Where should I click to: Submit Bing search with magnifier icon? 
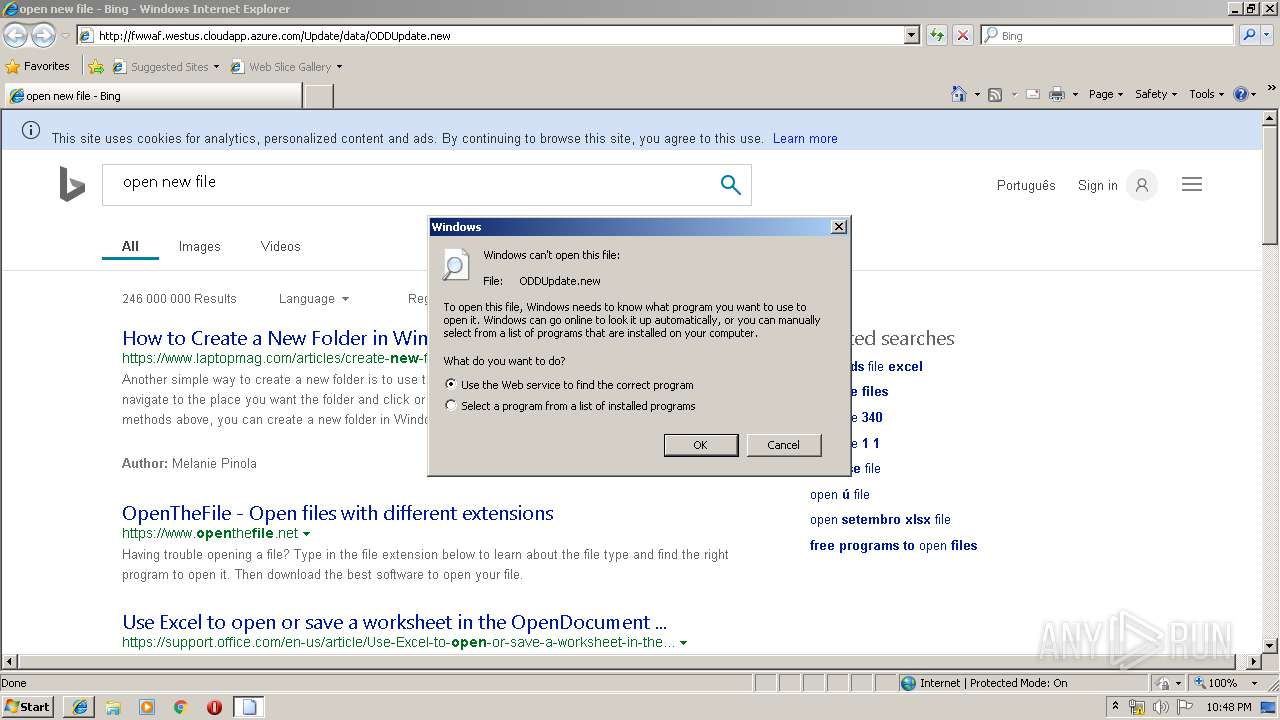(730, 184)
